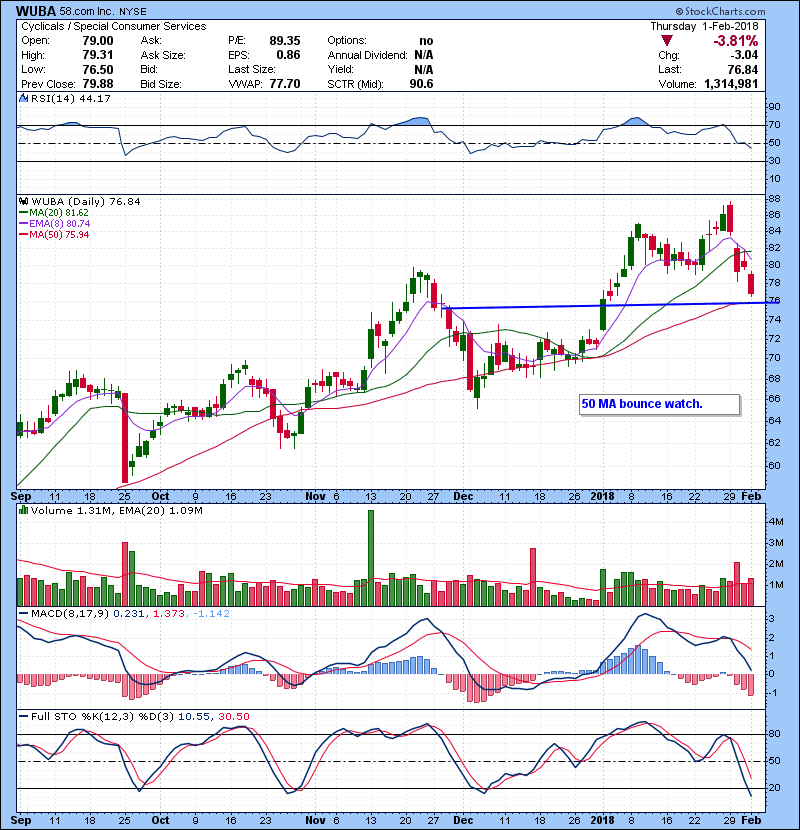Image resolution: width=800 pixels, height=830 pixels.
Task: Click the Chg value -3.04
Action: pyautogui.click(x=745, y=55)
